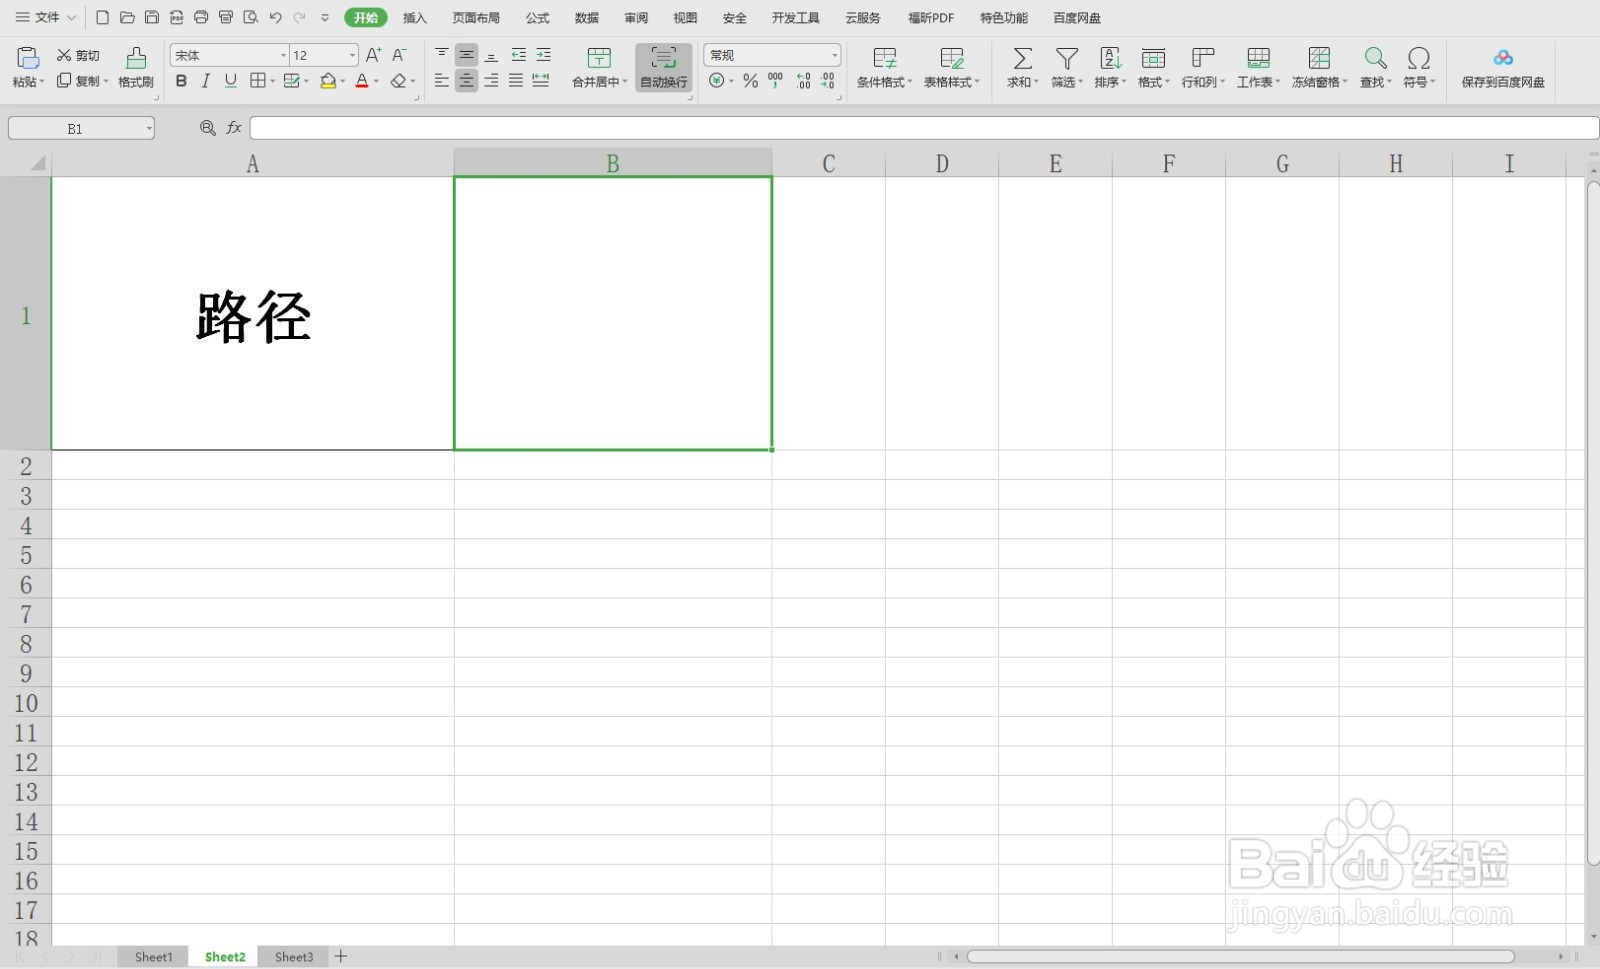Toggle horizontal center alignment
The width and height of the screenshot is (1600, 969).
tap(466, 81)
